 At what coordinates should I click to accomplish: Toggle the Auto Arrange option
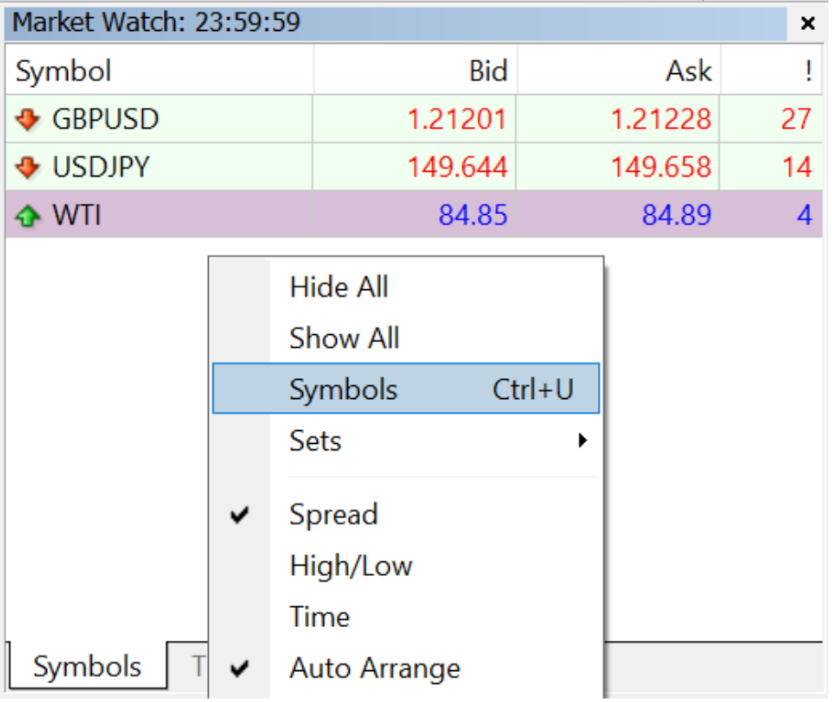coord(374,668)
